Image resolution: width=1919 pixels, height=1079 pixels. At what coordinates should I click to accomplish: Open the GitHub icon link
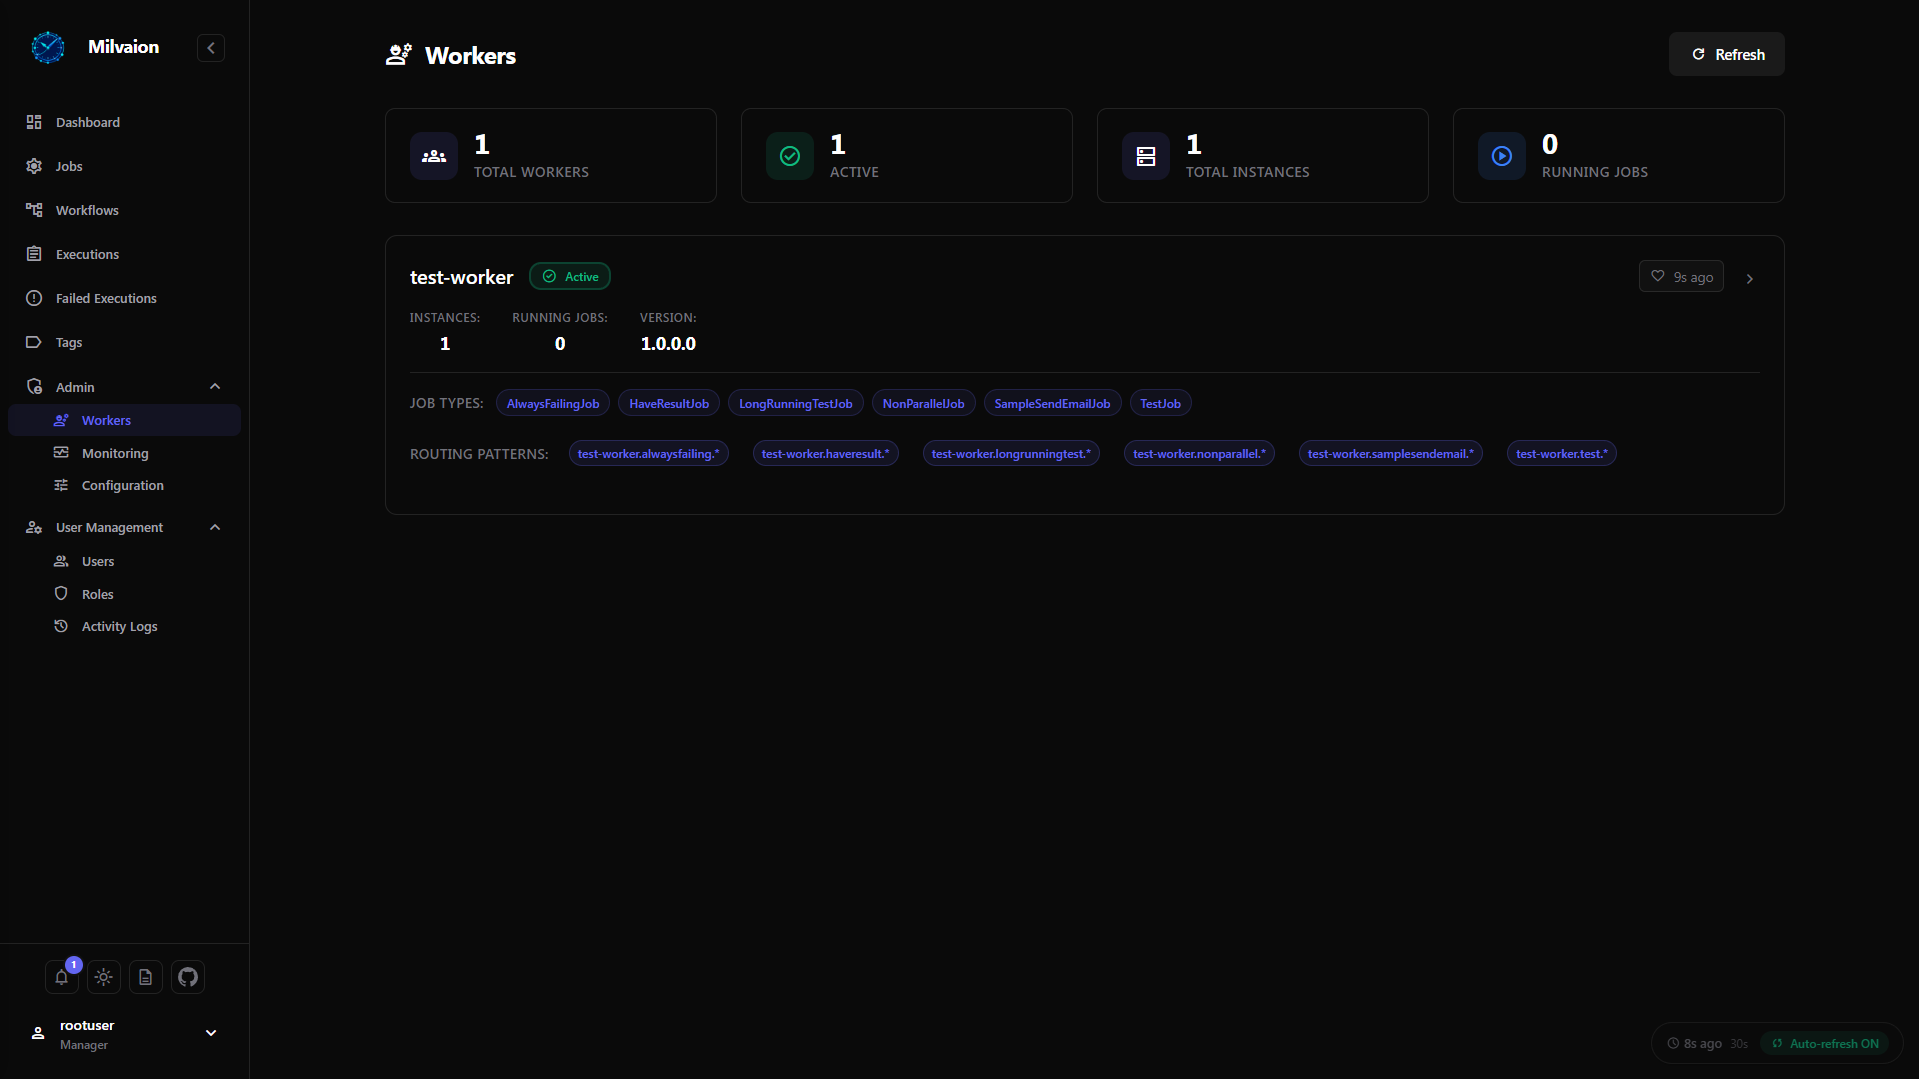point(188,977)
